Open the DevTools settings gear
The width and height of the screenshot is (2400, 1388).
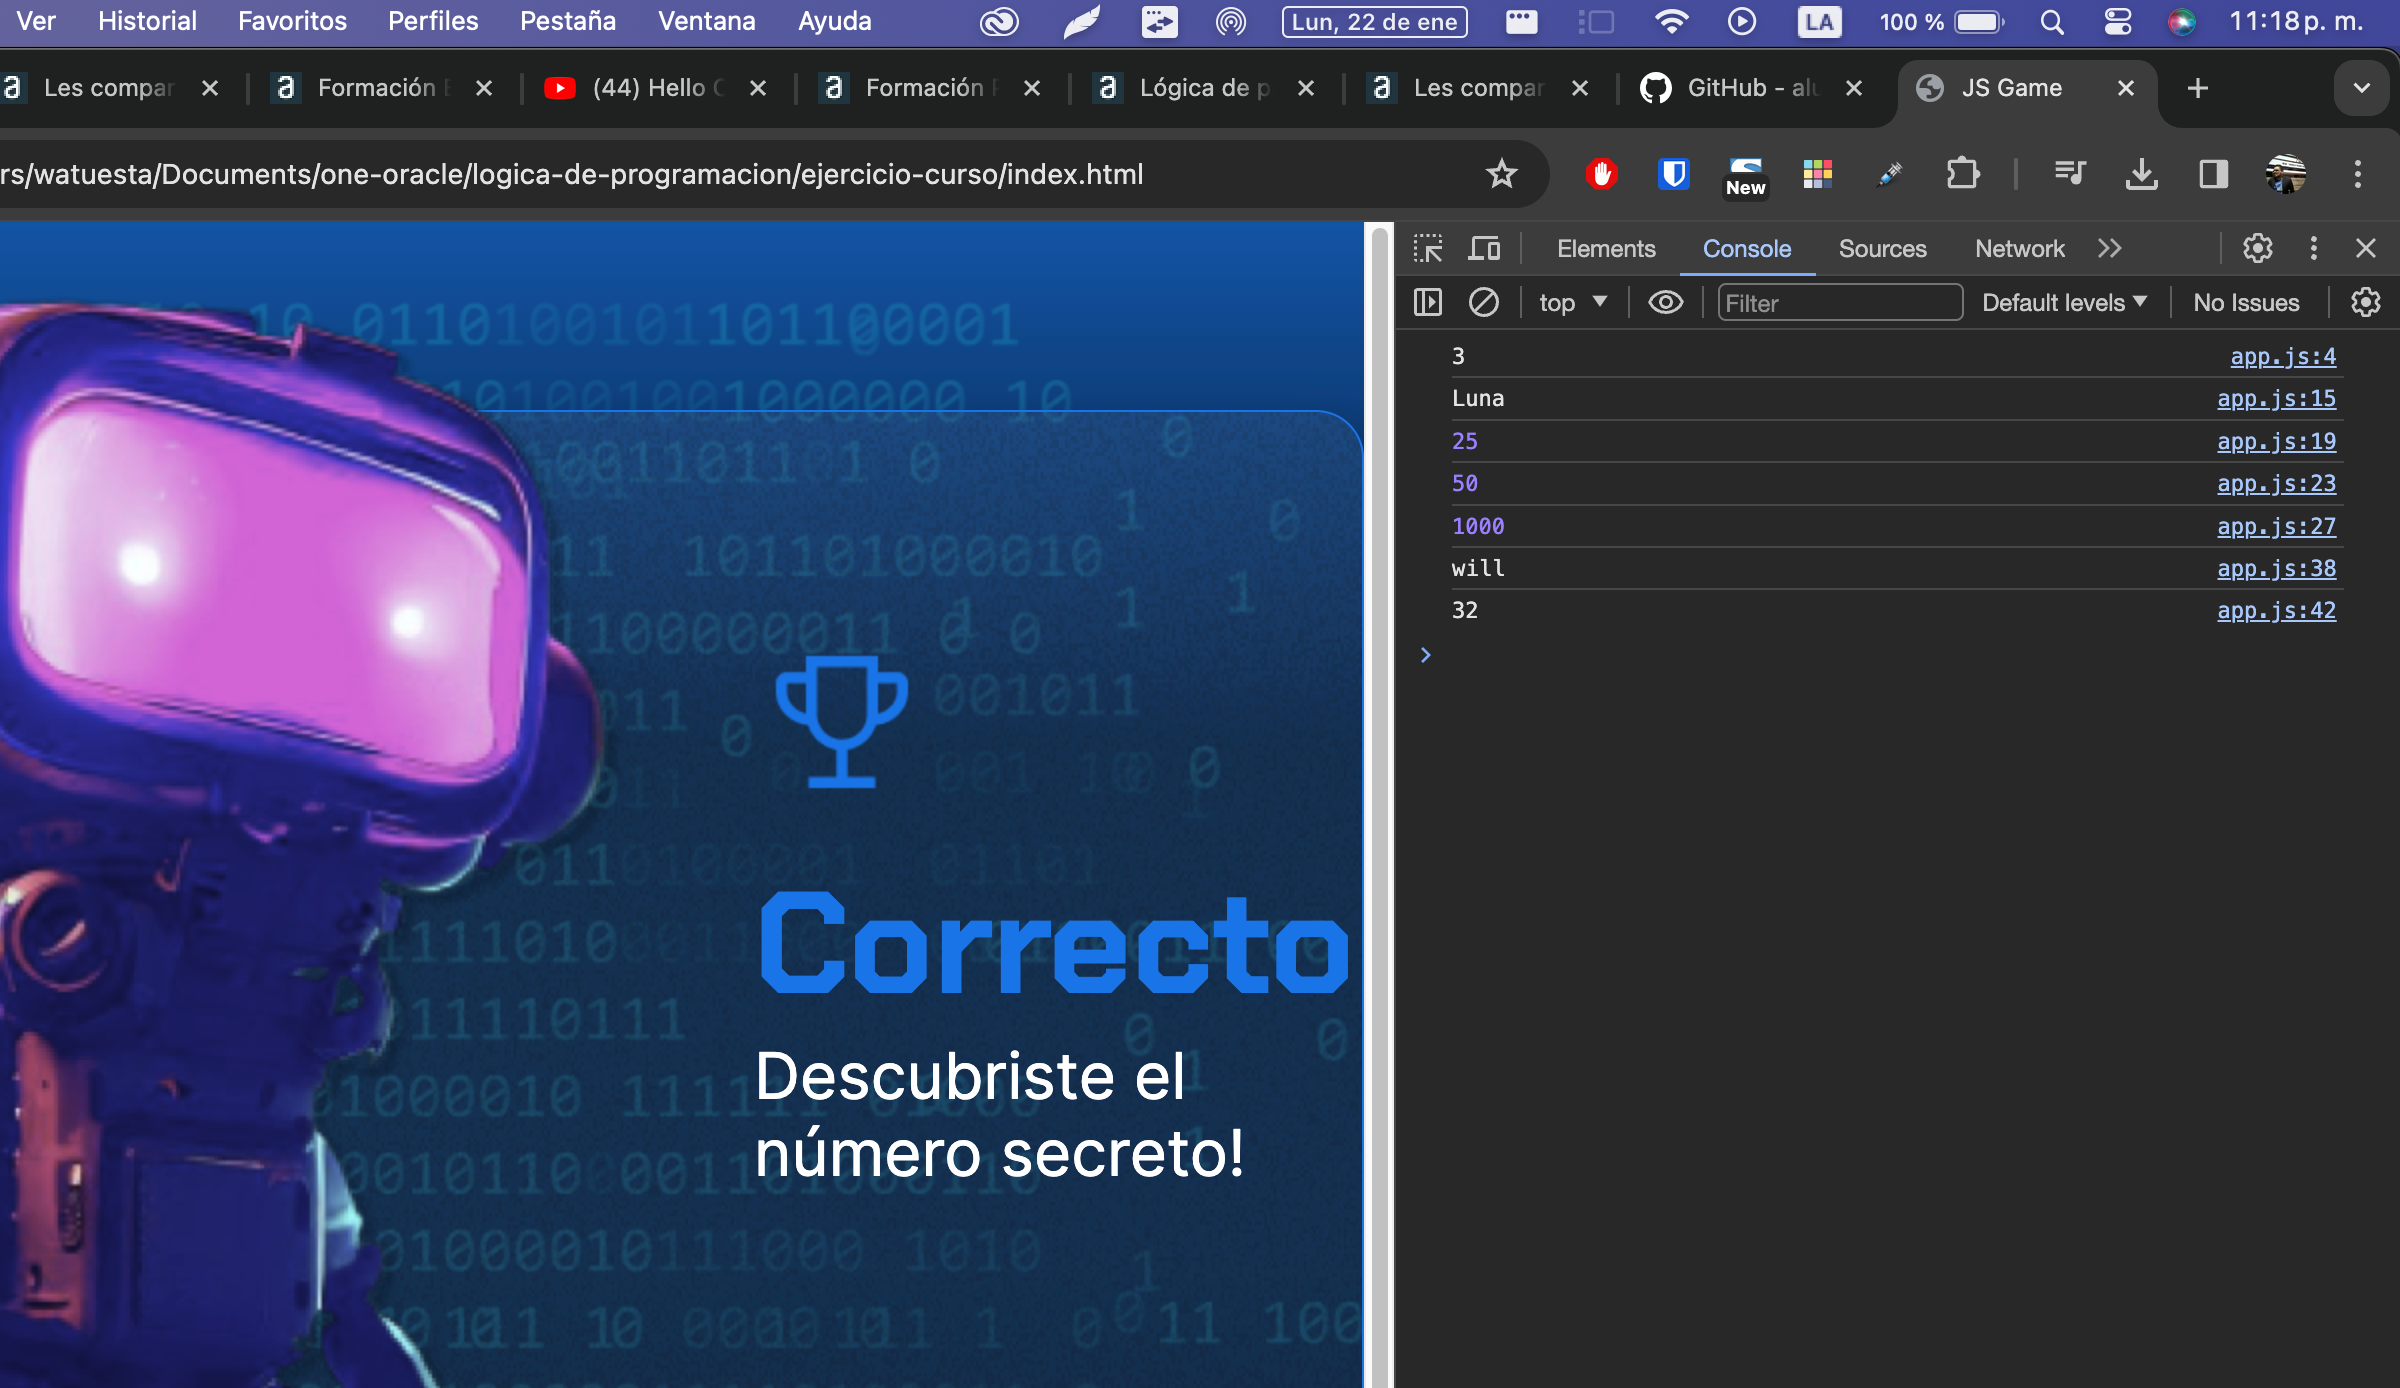point(2258,248)
